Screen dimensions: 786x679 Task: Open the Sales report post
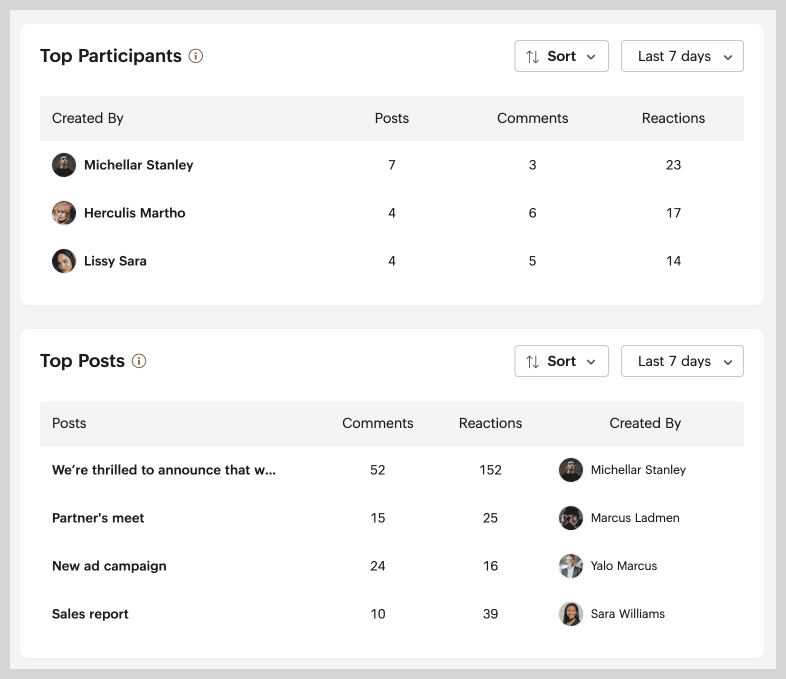pyautogui.click(x=90, y=614)
